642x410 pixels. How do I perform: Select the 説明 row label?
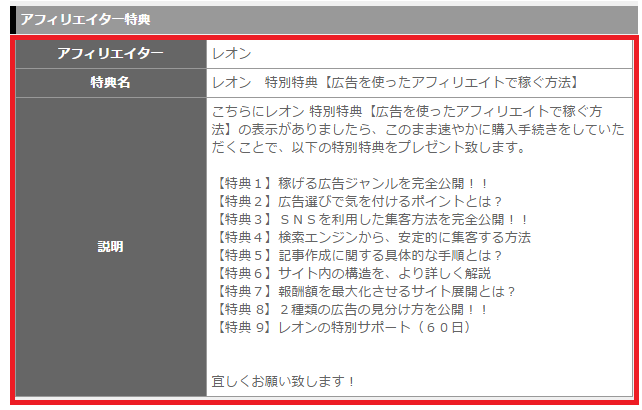[x=111, y=247]
